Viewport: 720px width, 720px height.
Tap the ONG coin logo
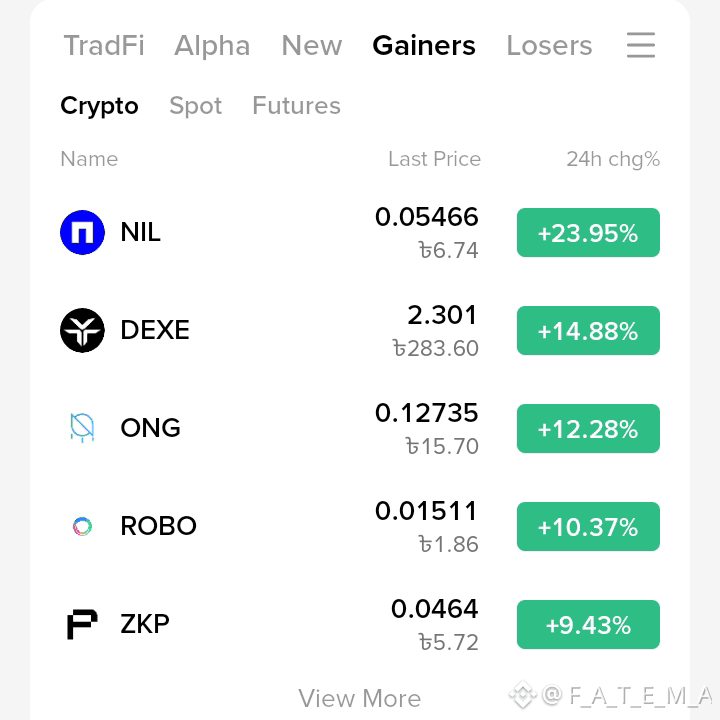pyautogui.click(x=83, y=428)
